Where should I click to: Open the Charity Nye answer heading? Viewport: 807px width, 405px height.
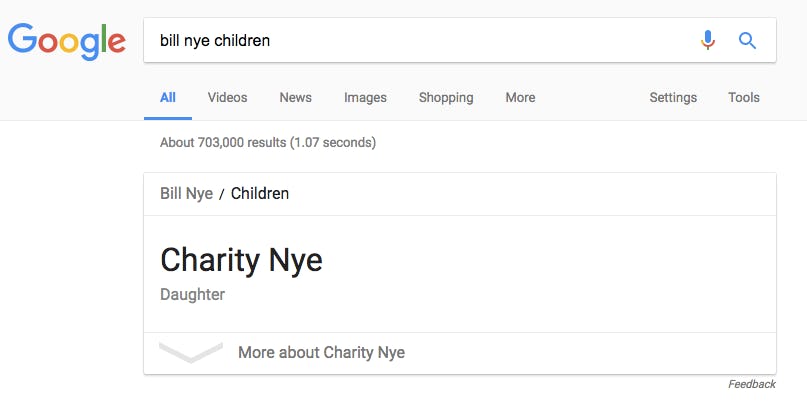[x=241, y=260]
